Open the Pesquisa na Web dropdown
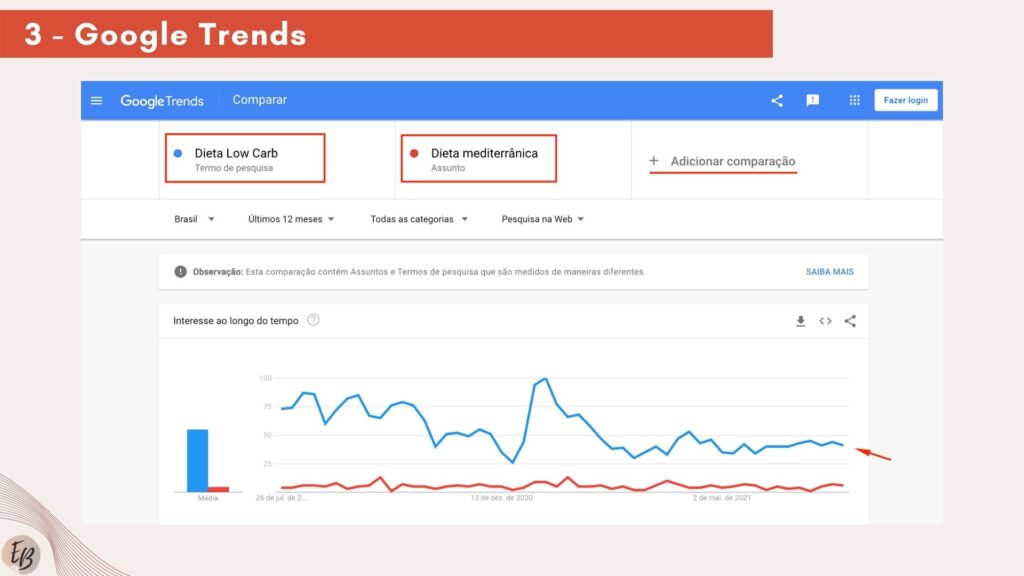This screenshot has height=576, width=1024. 542,219
